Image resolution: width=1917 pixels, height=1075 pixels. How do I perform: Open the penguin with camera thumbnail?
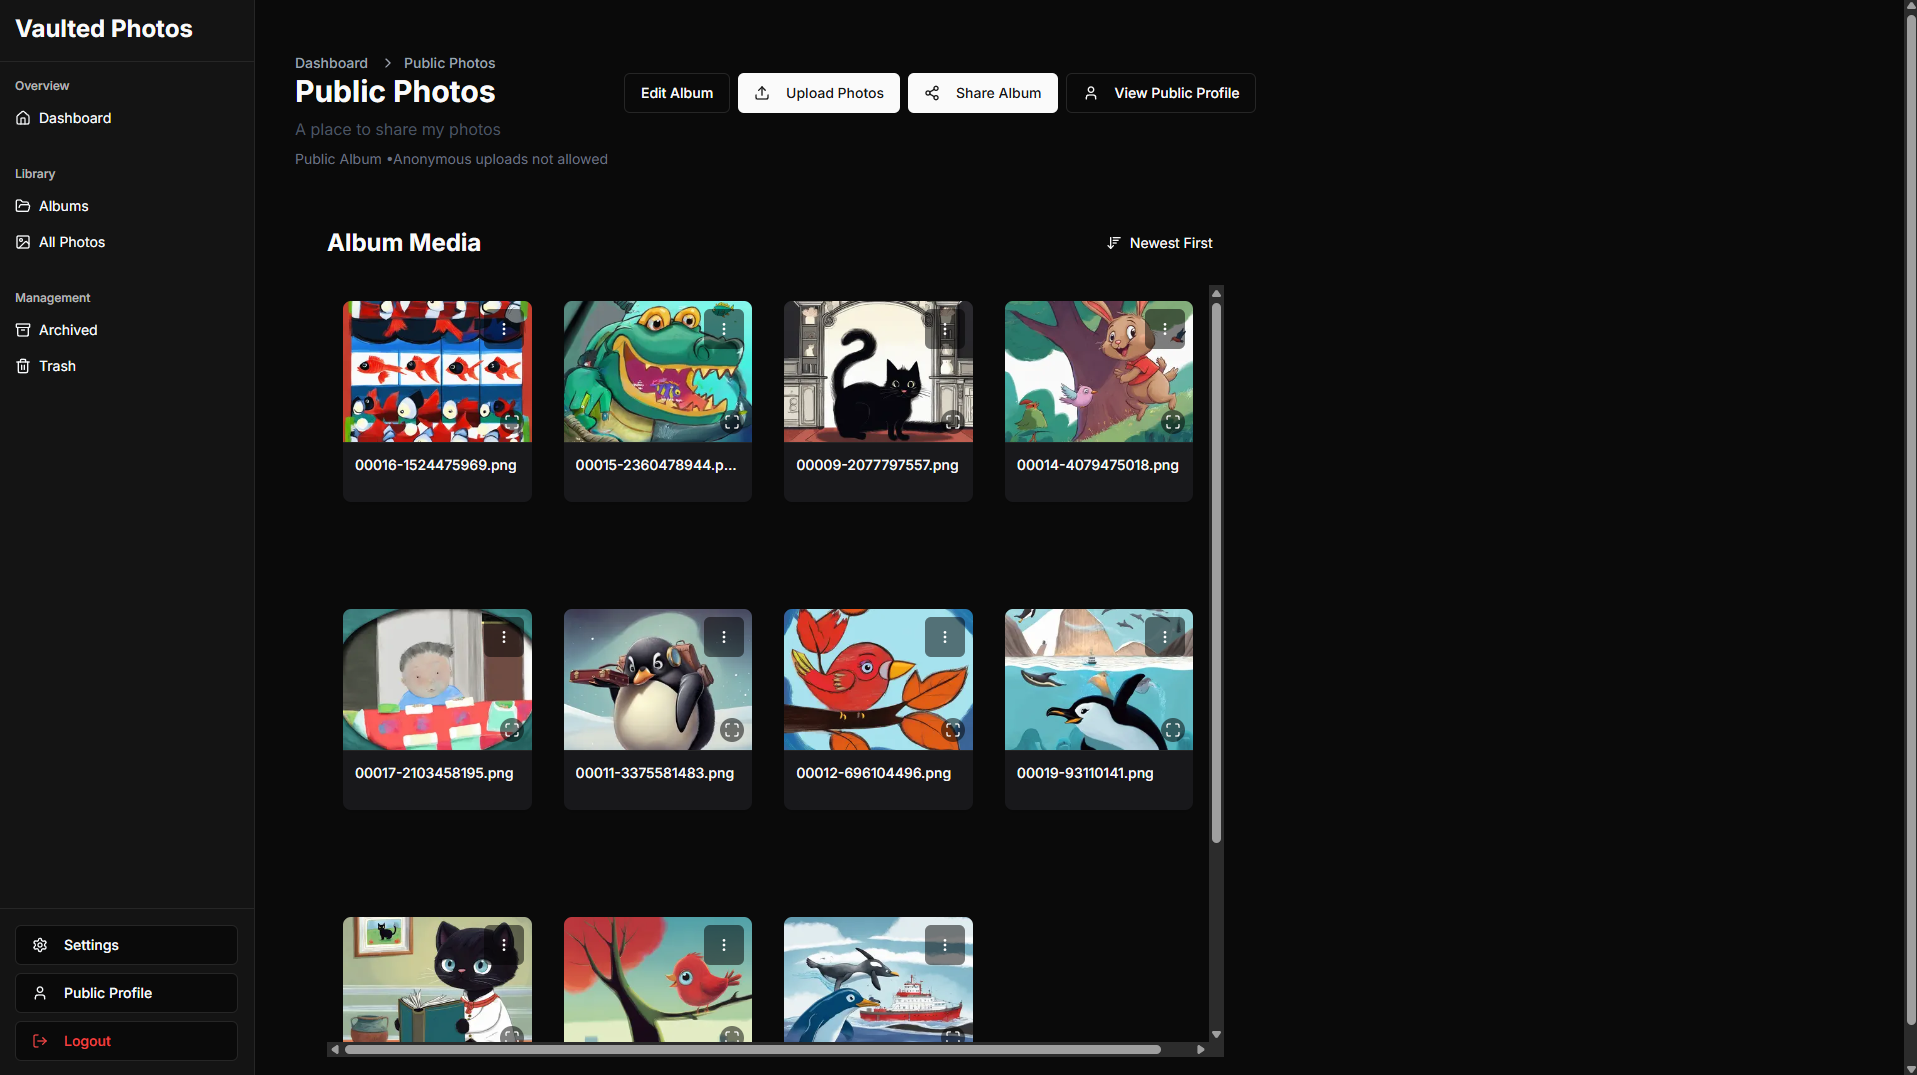tap(658, 680)
